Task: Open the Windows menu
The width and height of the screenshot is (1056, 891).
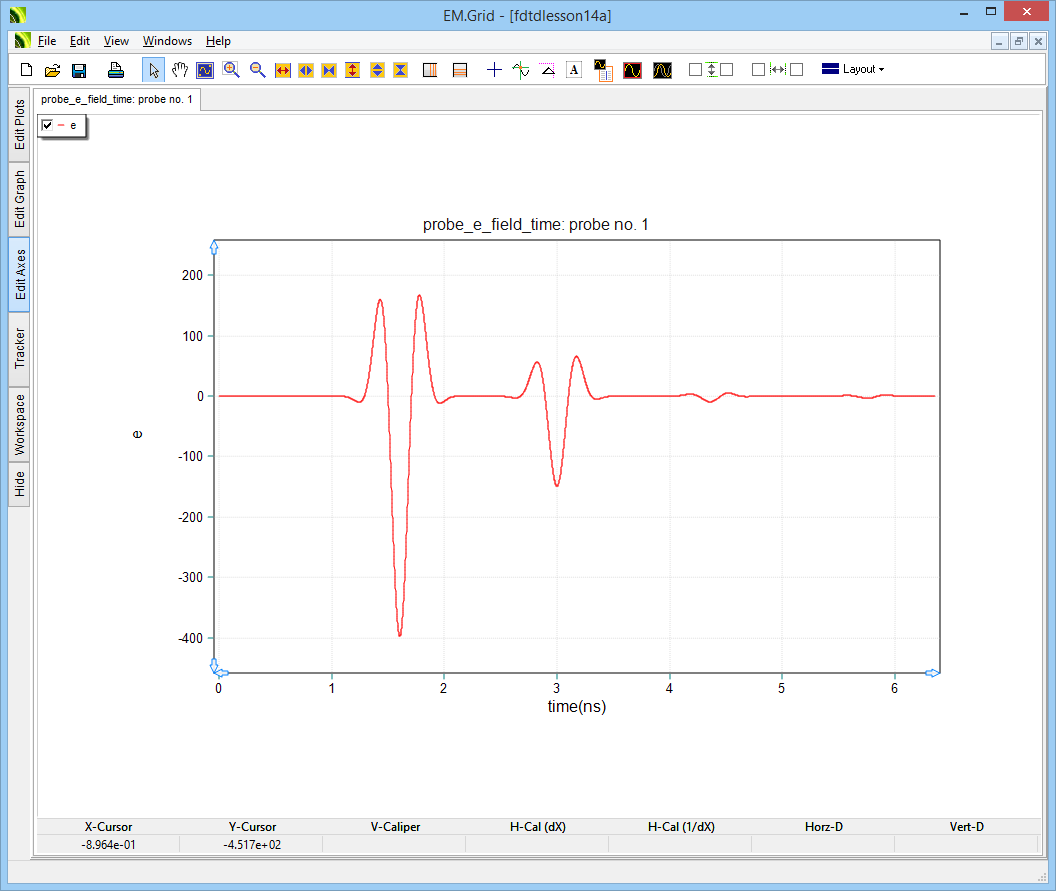Action: tap(167, 41)
